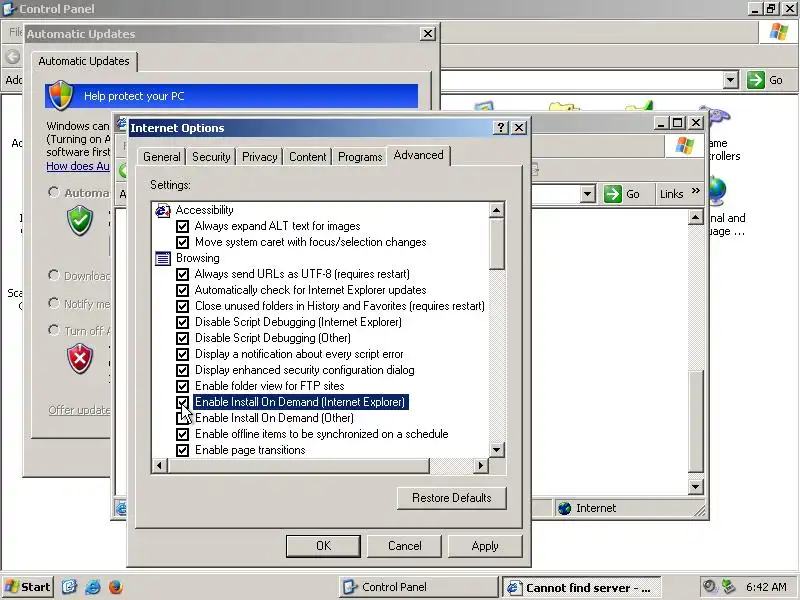
Task: Click the Restore Defaults button
Action: click(x=452, y=498)
